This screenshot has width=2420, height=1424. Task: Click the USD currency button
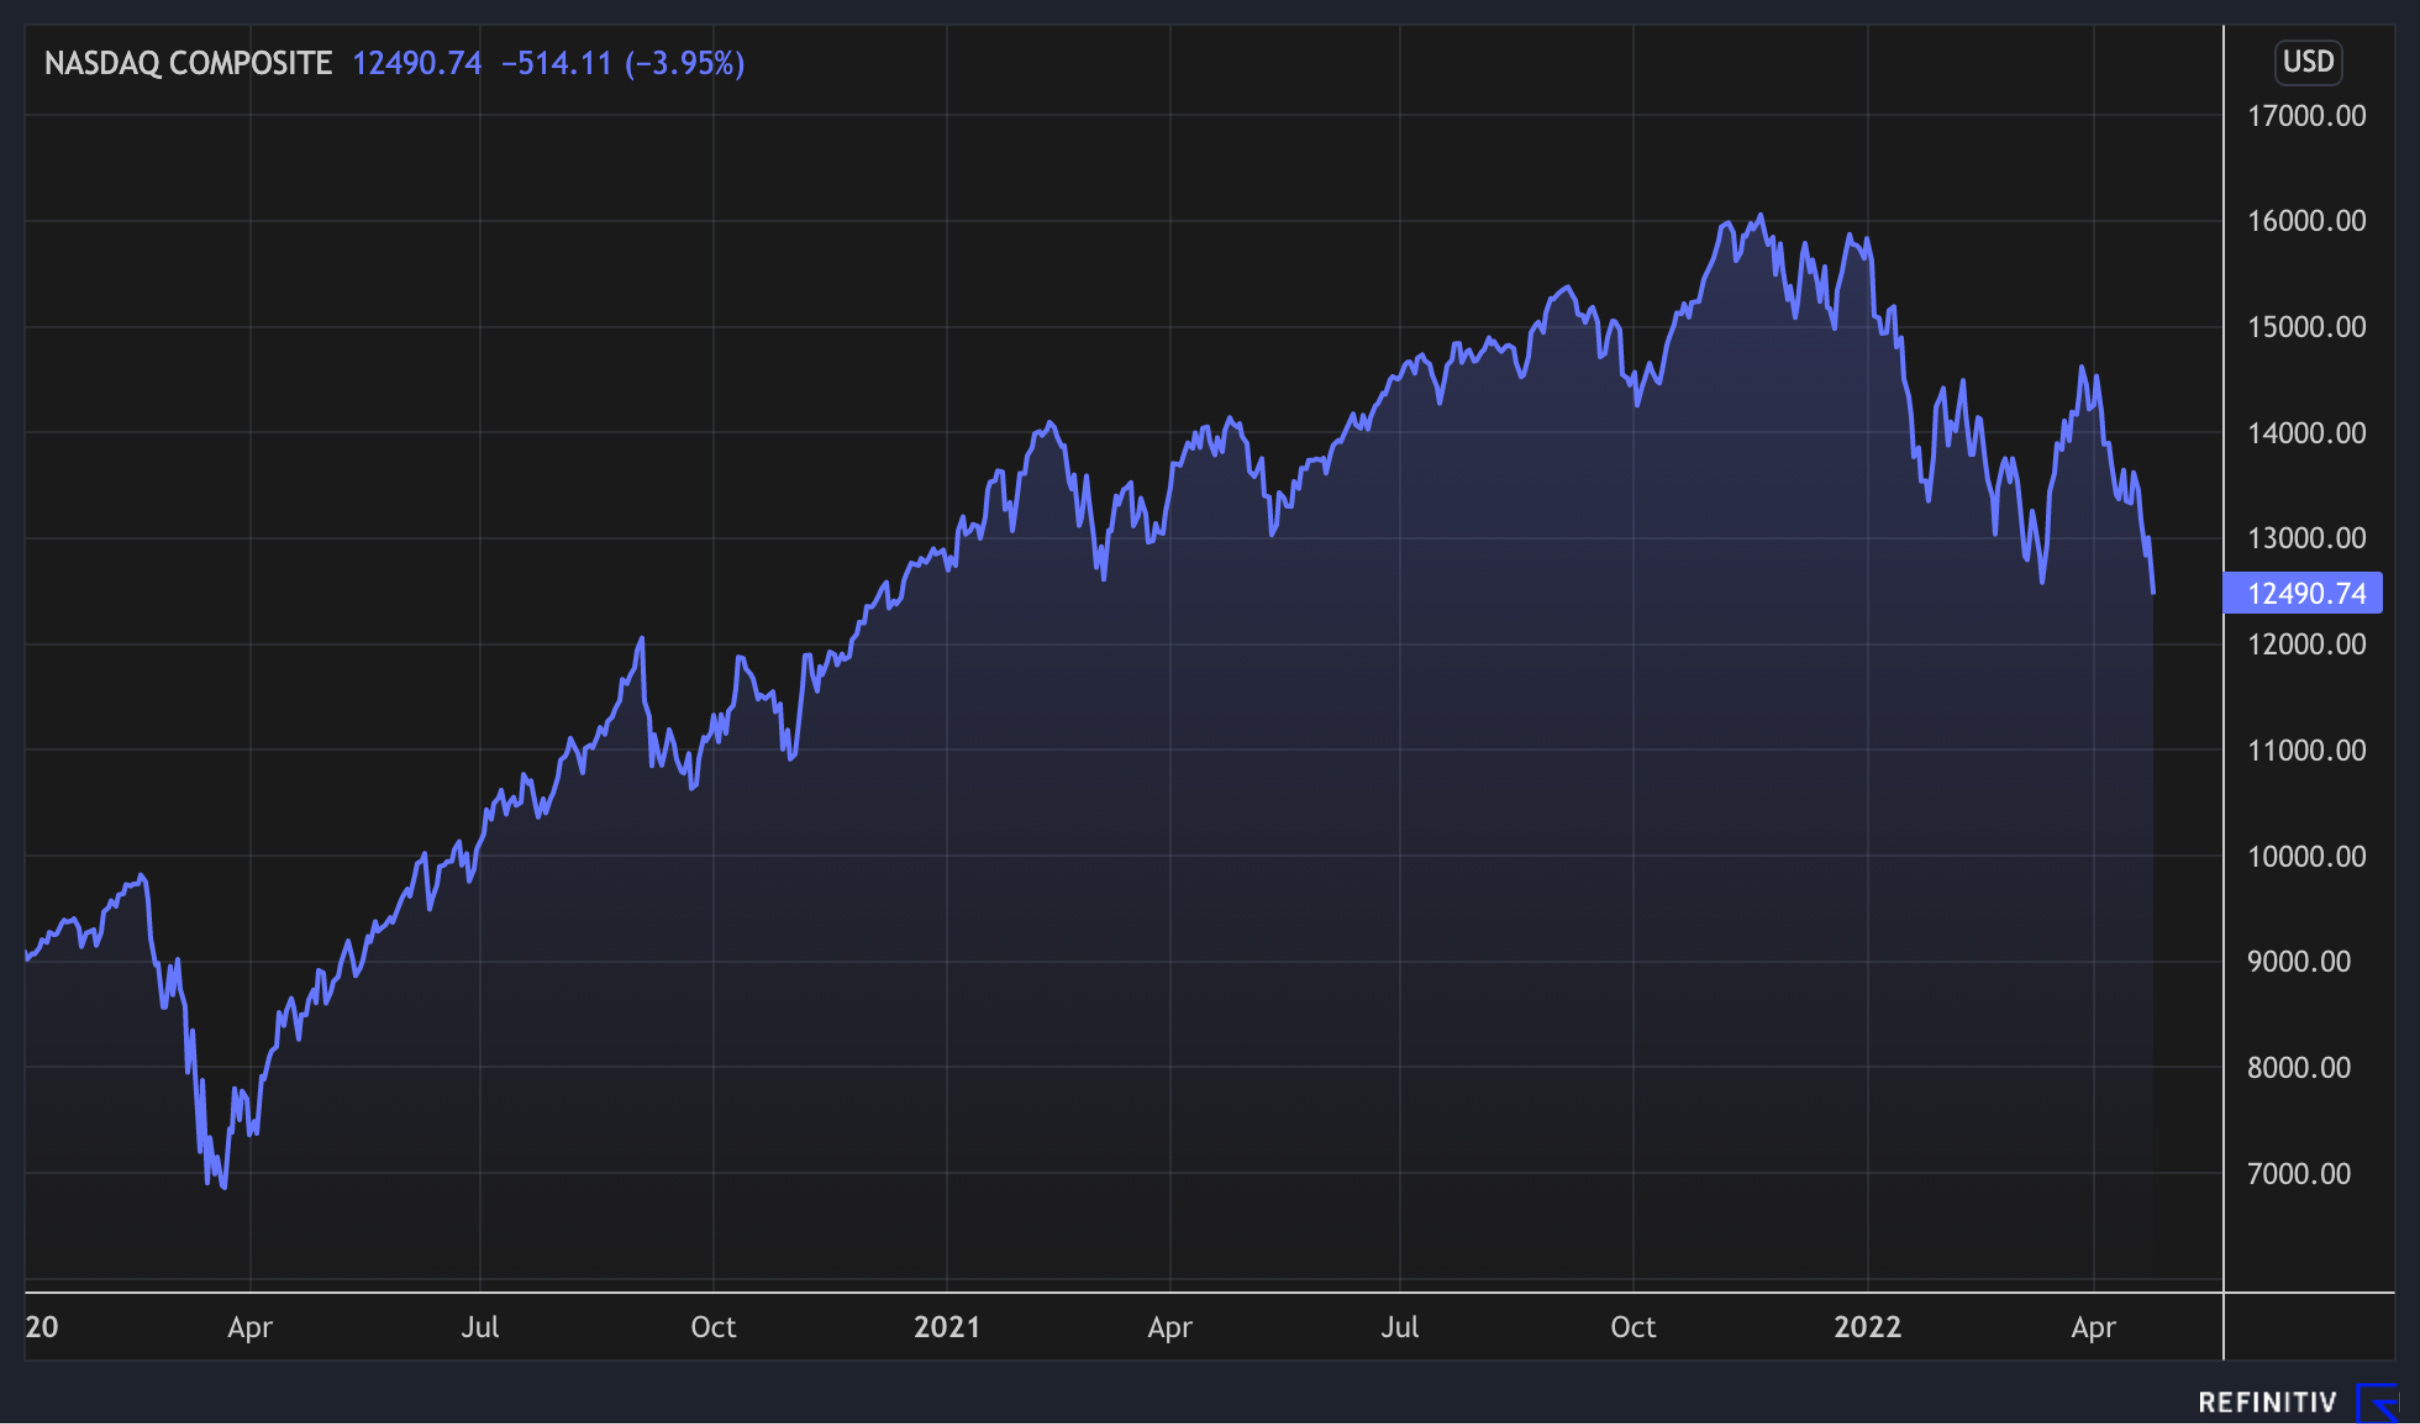2308,62
